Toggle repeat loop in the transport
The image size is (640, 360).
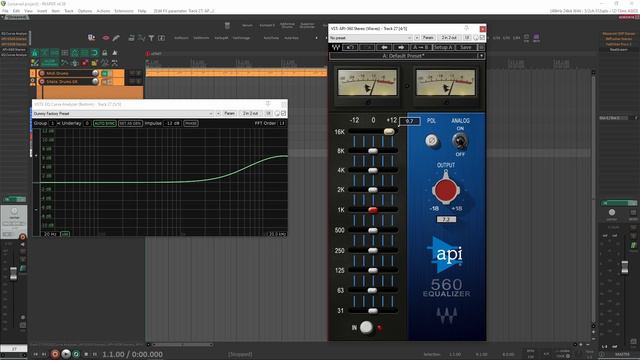point(76,354)
